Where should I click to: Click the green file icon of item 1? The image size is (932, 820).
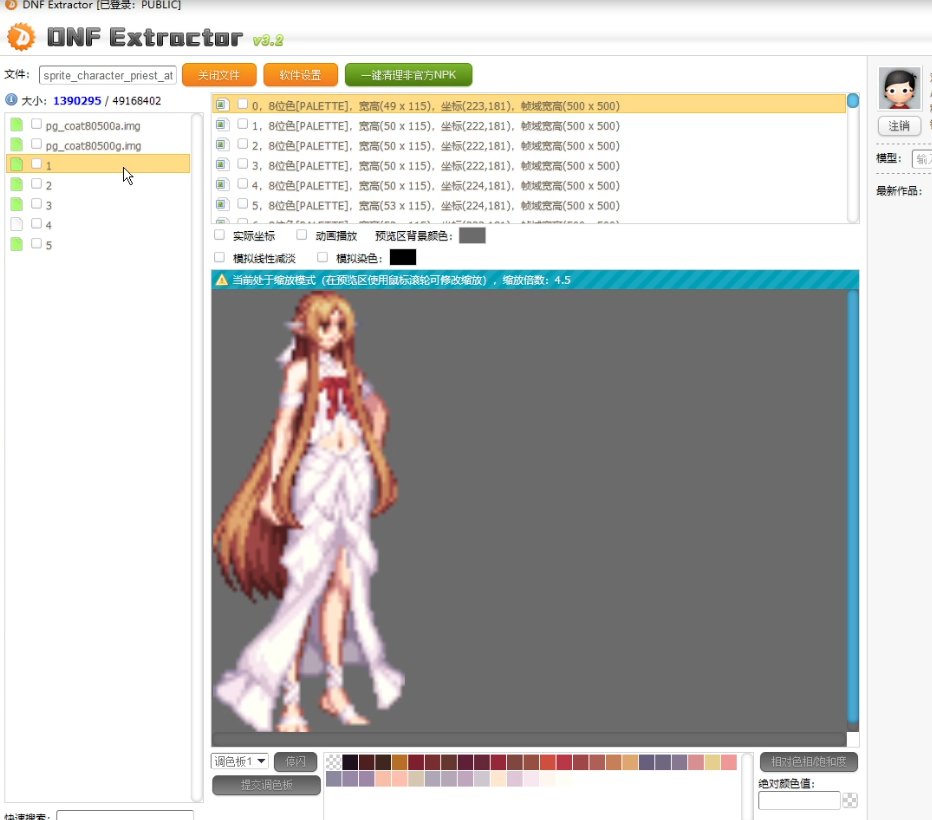17,164
